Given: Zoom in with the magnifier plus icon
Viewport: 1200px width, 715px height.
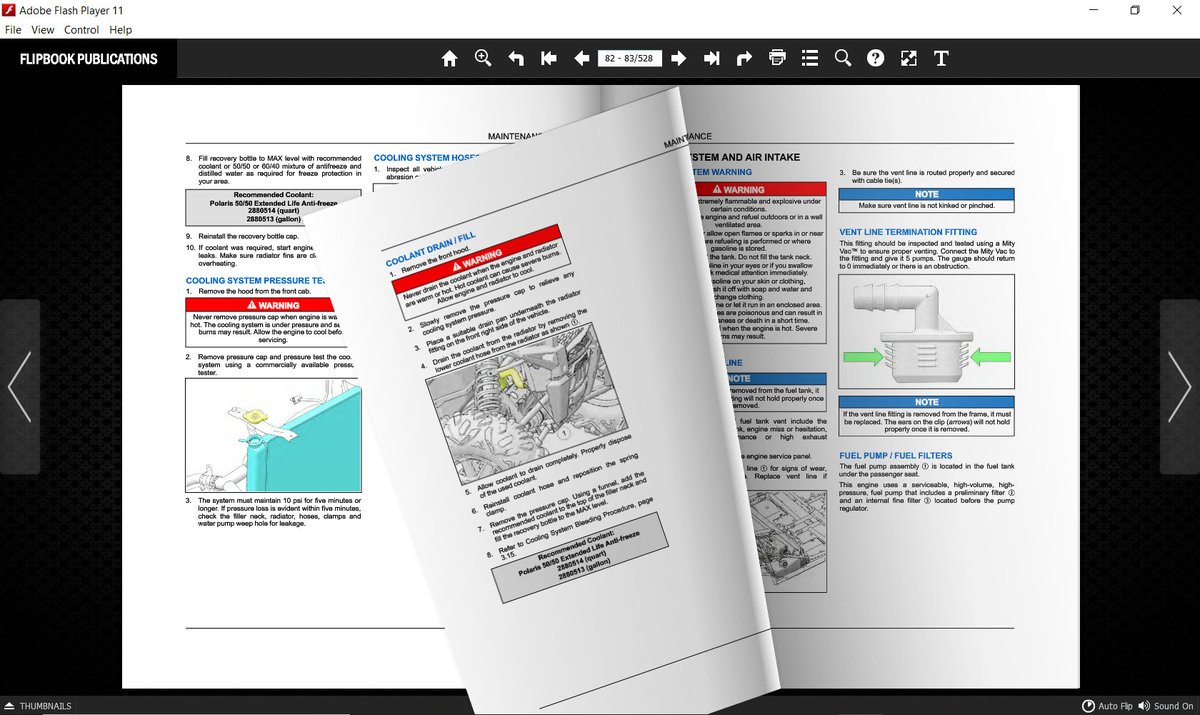Looking at the screenshot, I should click(483, 58).
